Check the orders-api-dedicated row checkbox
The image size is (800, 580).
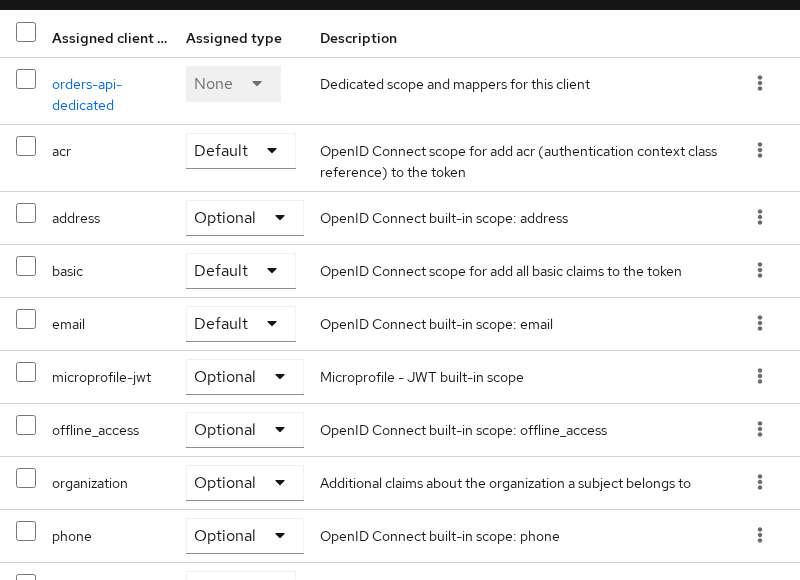[26, 79]
